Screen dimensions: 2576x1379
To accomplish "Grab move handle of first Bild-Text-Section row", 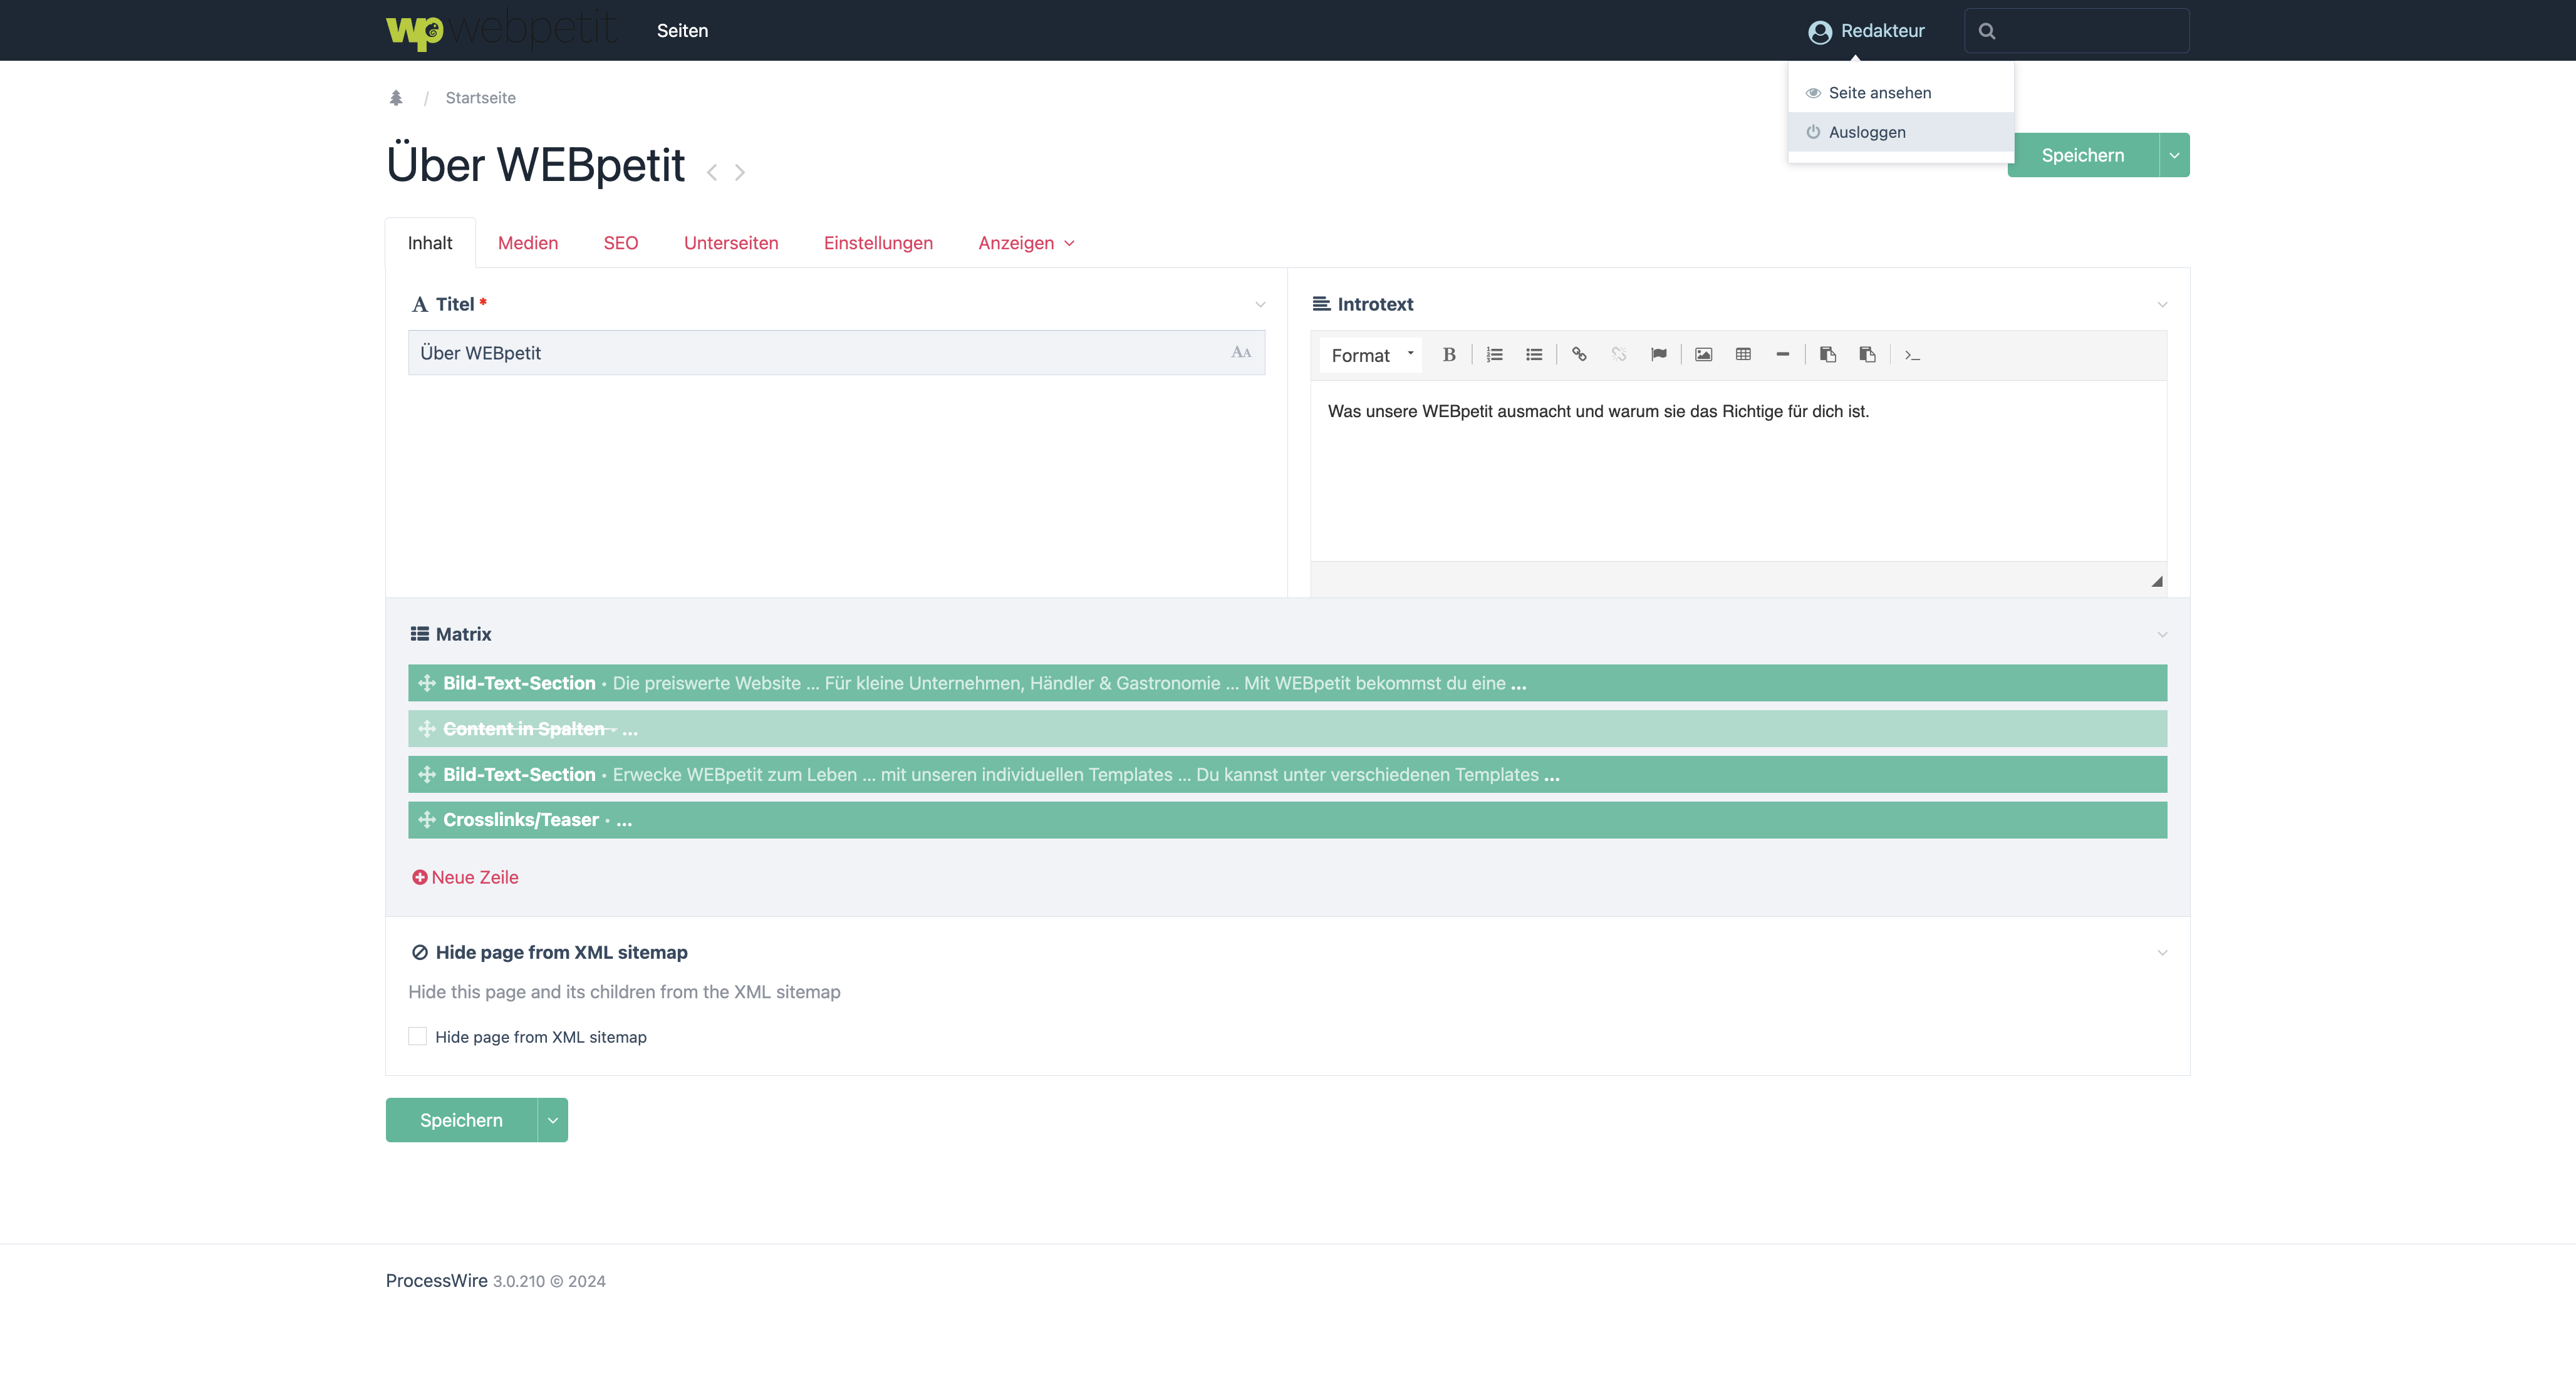I will click(427, 683).
